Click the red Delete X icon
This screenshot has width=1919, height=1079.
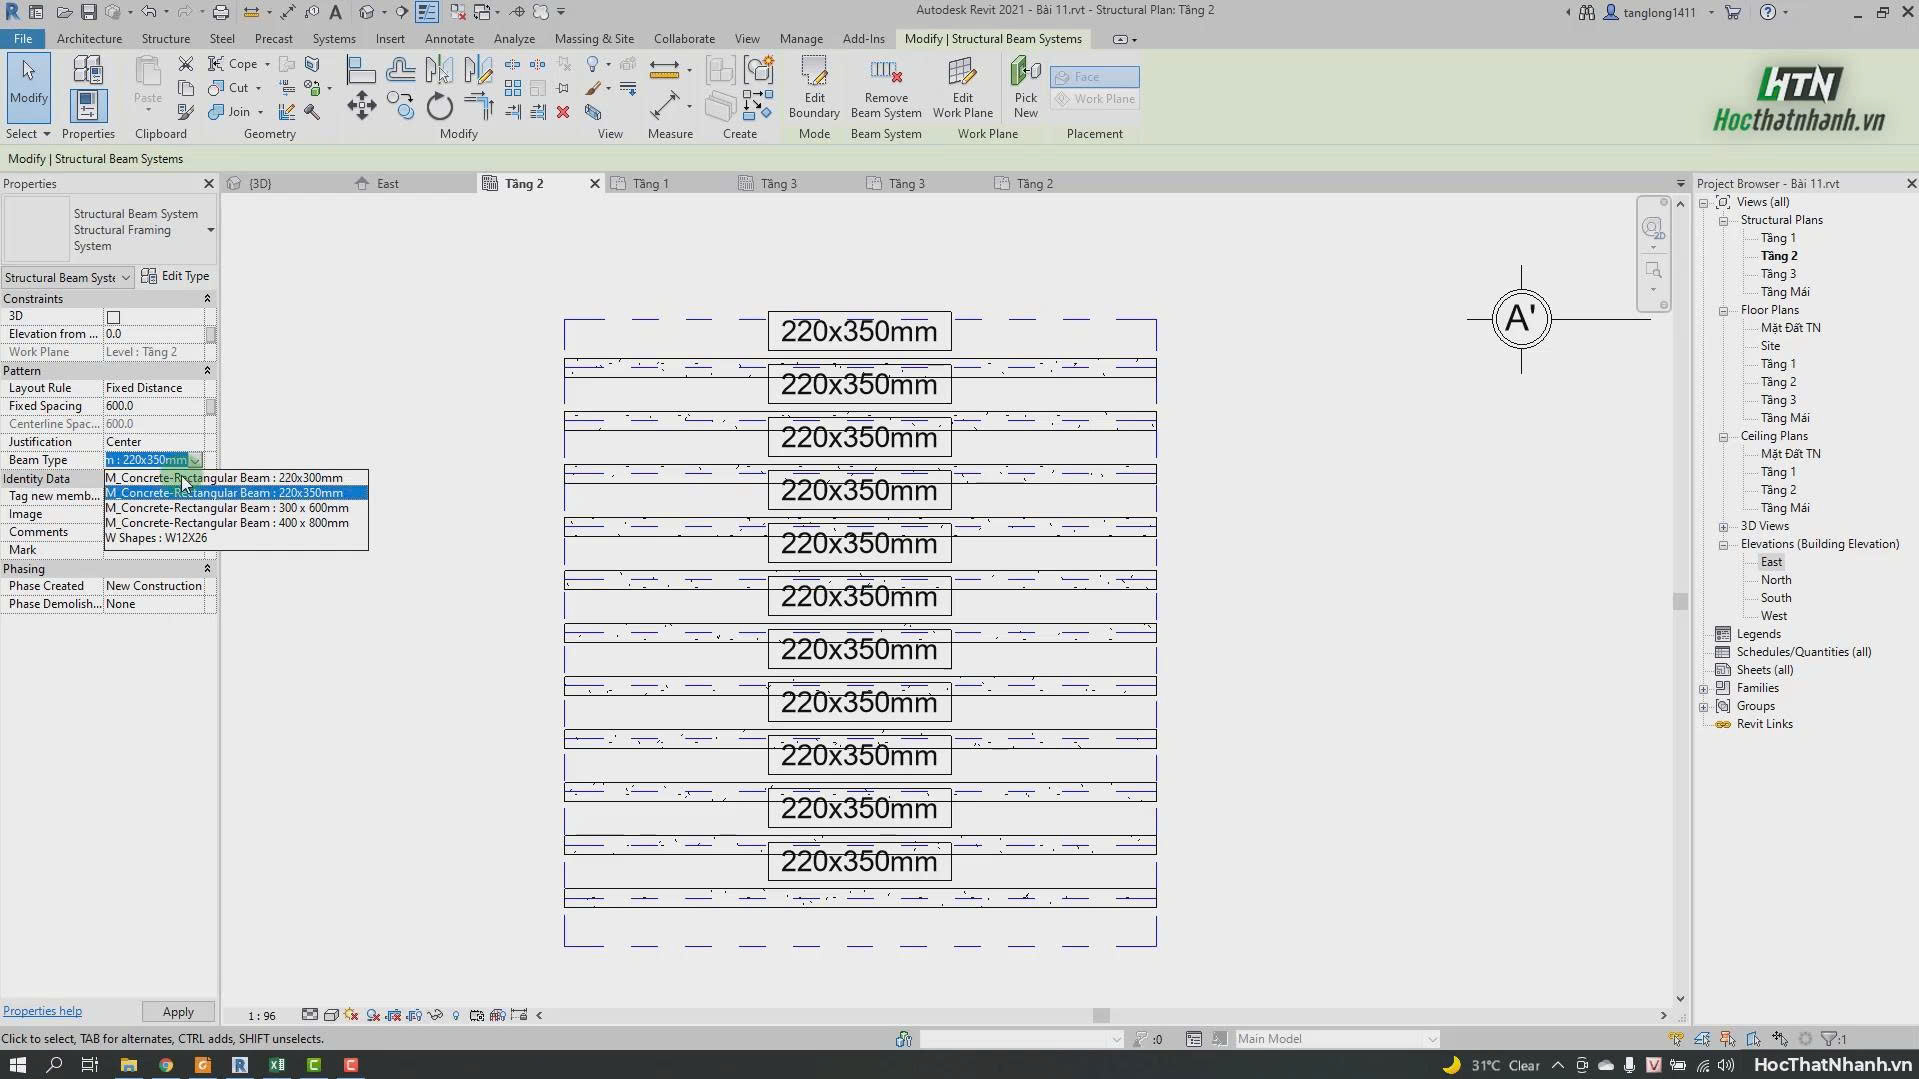pos(563,112)
